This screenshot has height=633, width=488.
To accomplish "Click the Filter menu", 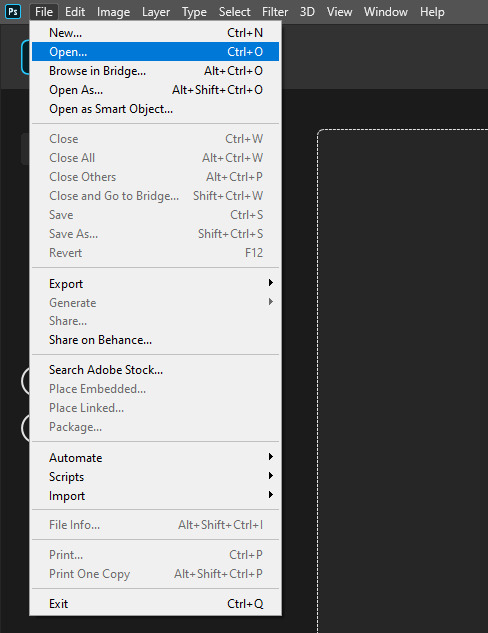I will click(x=275, y=12).
